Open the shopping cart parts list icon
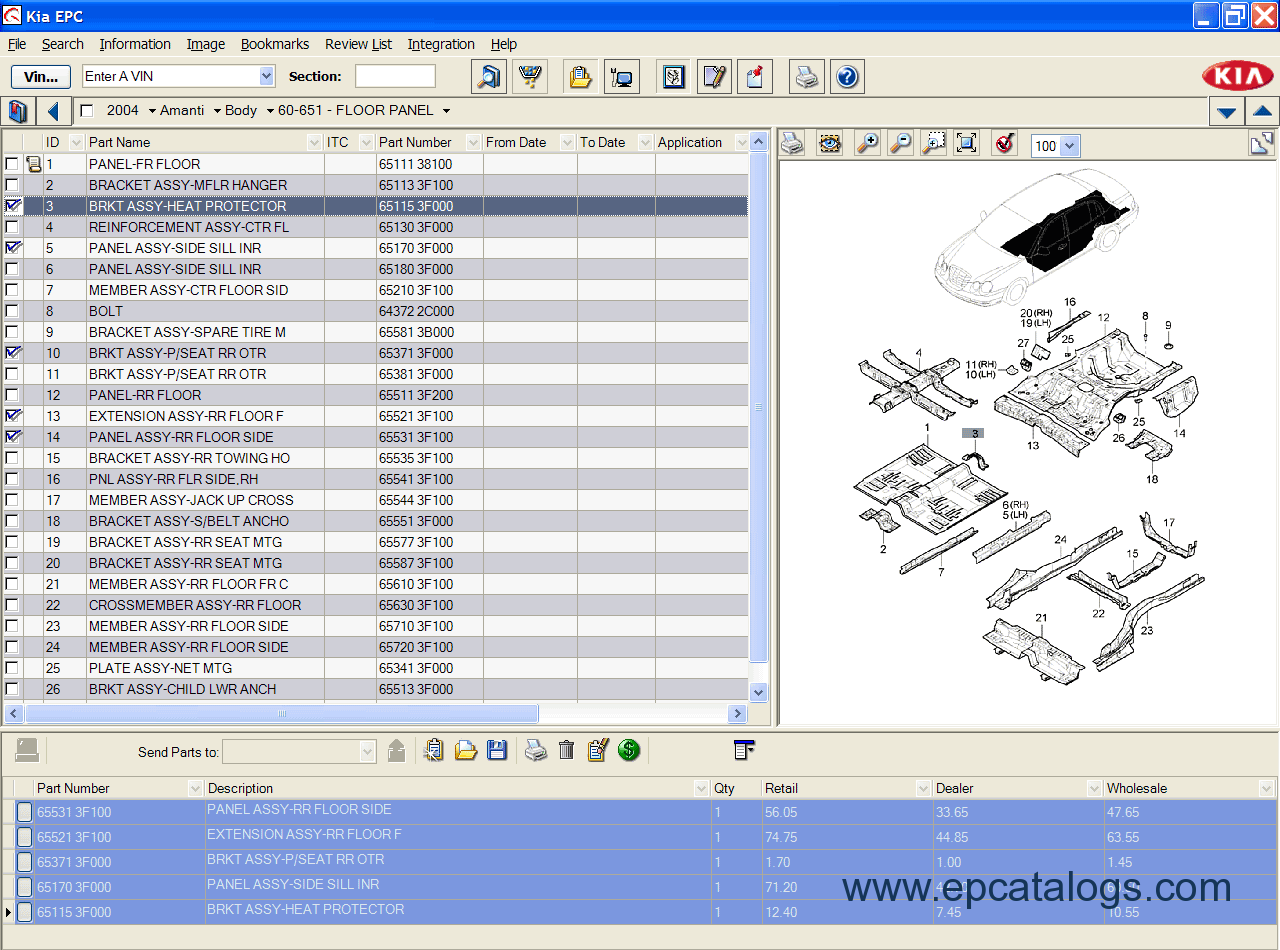The image size is (1280, 950). (530, 77)
